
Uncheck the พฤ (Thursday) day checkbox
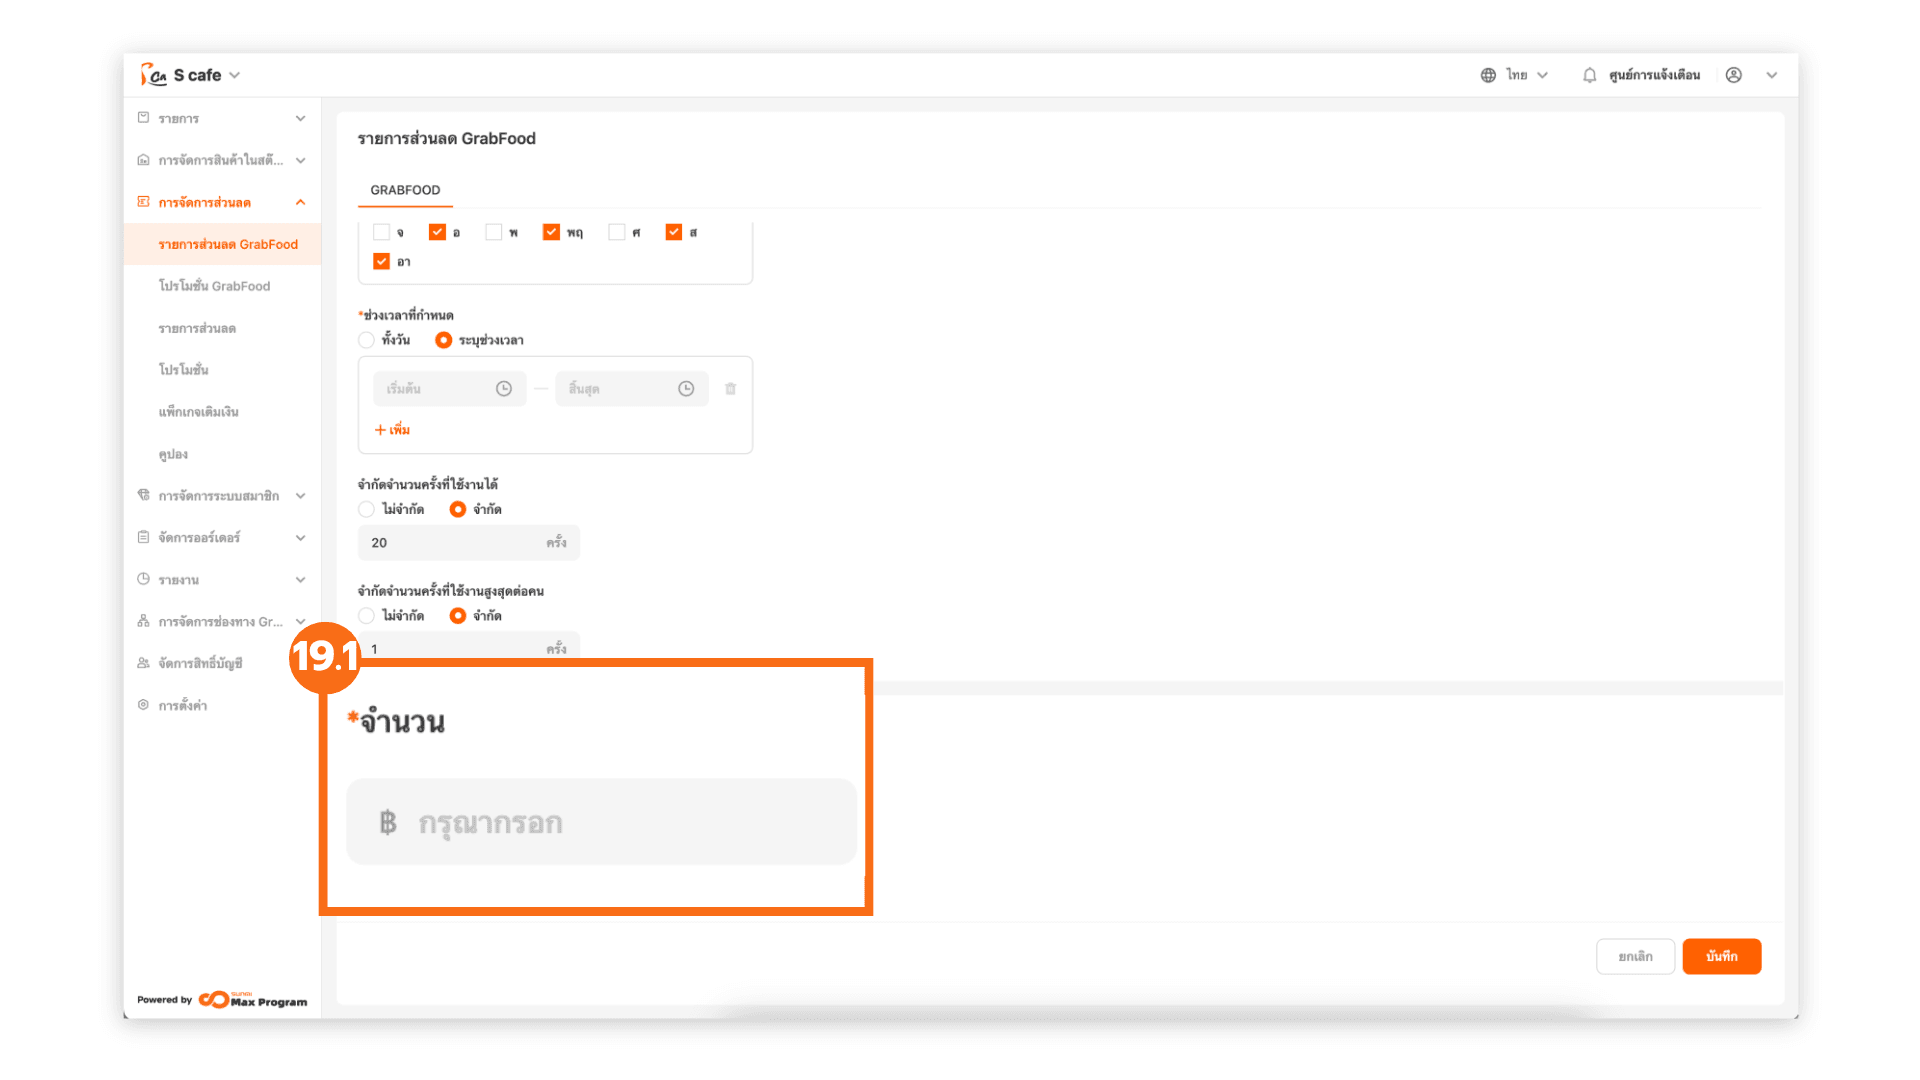click(551, 232)
